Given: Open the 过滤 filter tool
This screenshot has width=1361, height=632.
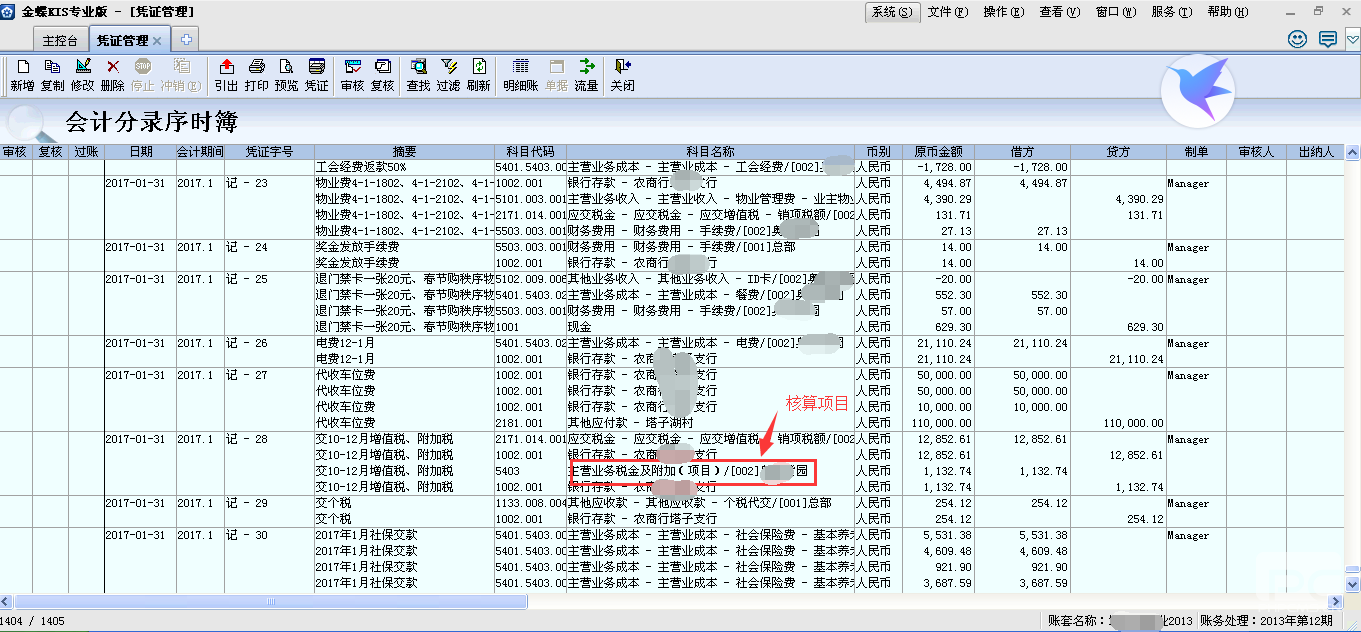Looking at the screenshot, I should pyautogui.click(x=448, y=75).
